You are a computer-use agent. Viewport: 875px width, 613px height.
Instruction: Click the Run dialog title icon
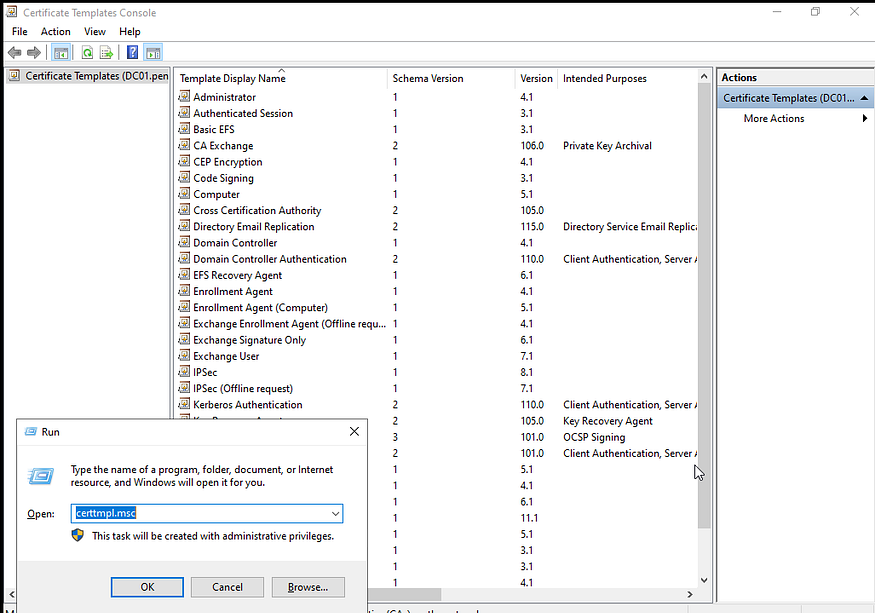[x=31, y=432]
